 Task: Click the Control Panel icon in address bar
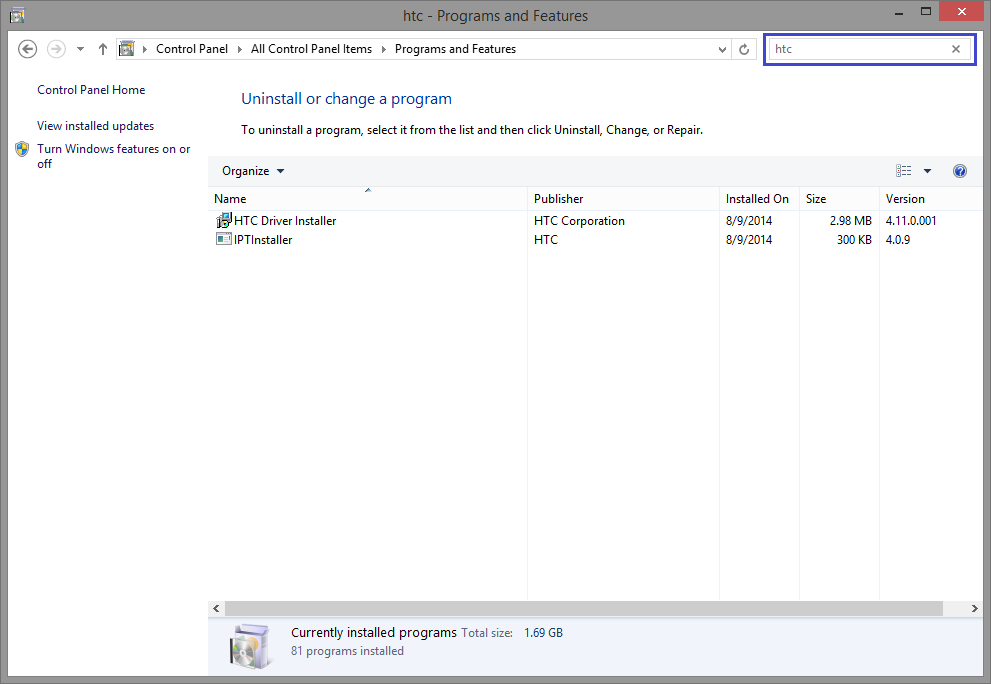(127, 49)
